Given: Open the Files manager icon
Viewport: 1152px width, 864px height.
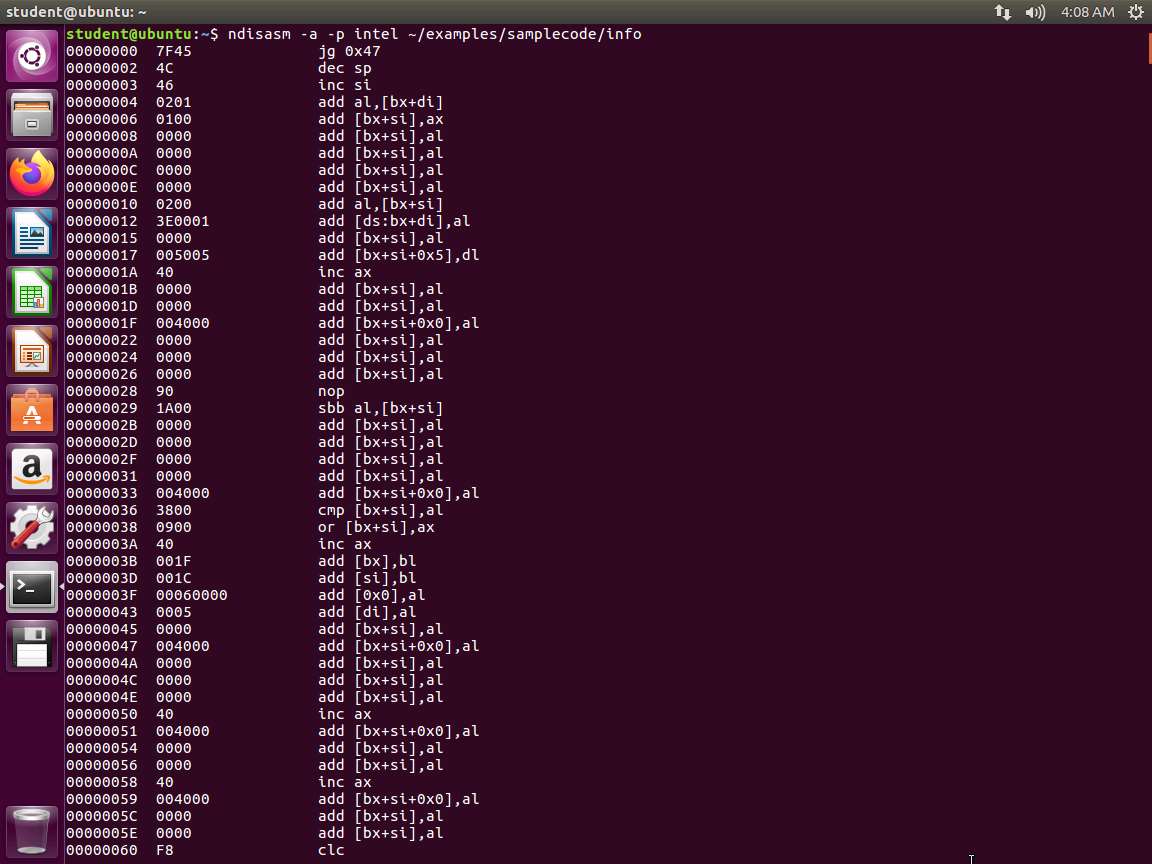Looking at the screenshot, I should click(32, 115).
